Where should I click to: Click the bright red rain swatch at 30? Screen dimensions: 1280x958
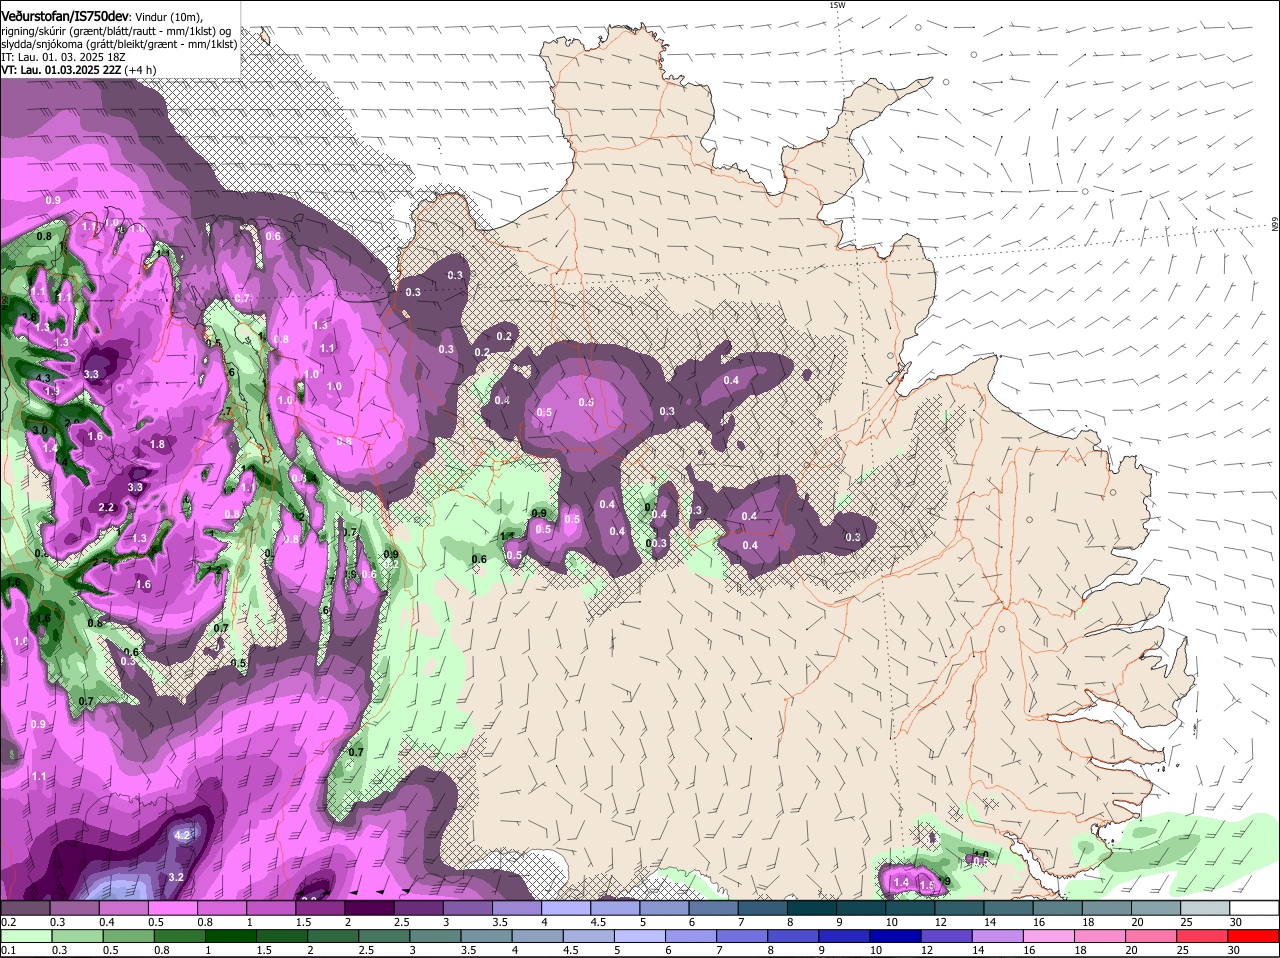pos(1254,935)
